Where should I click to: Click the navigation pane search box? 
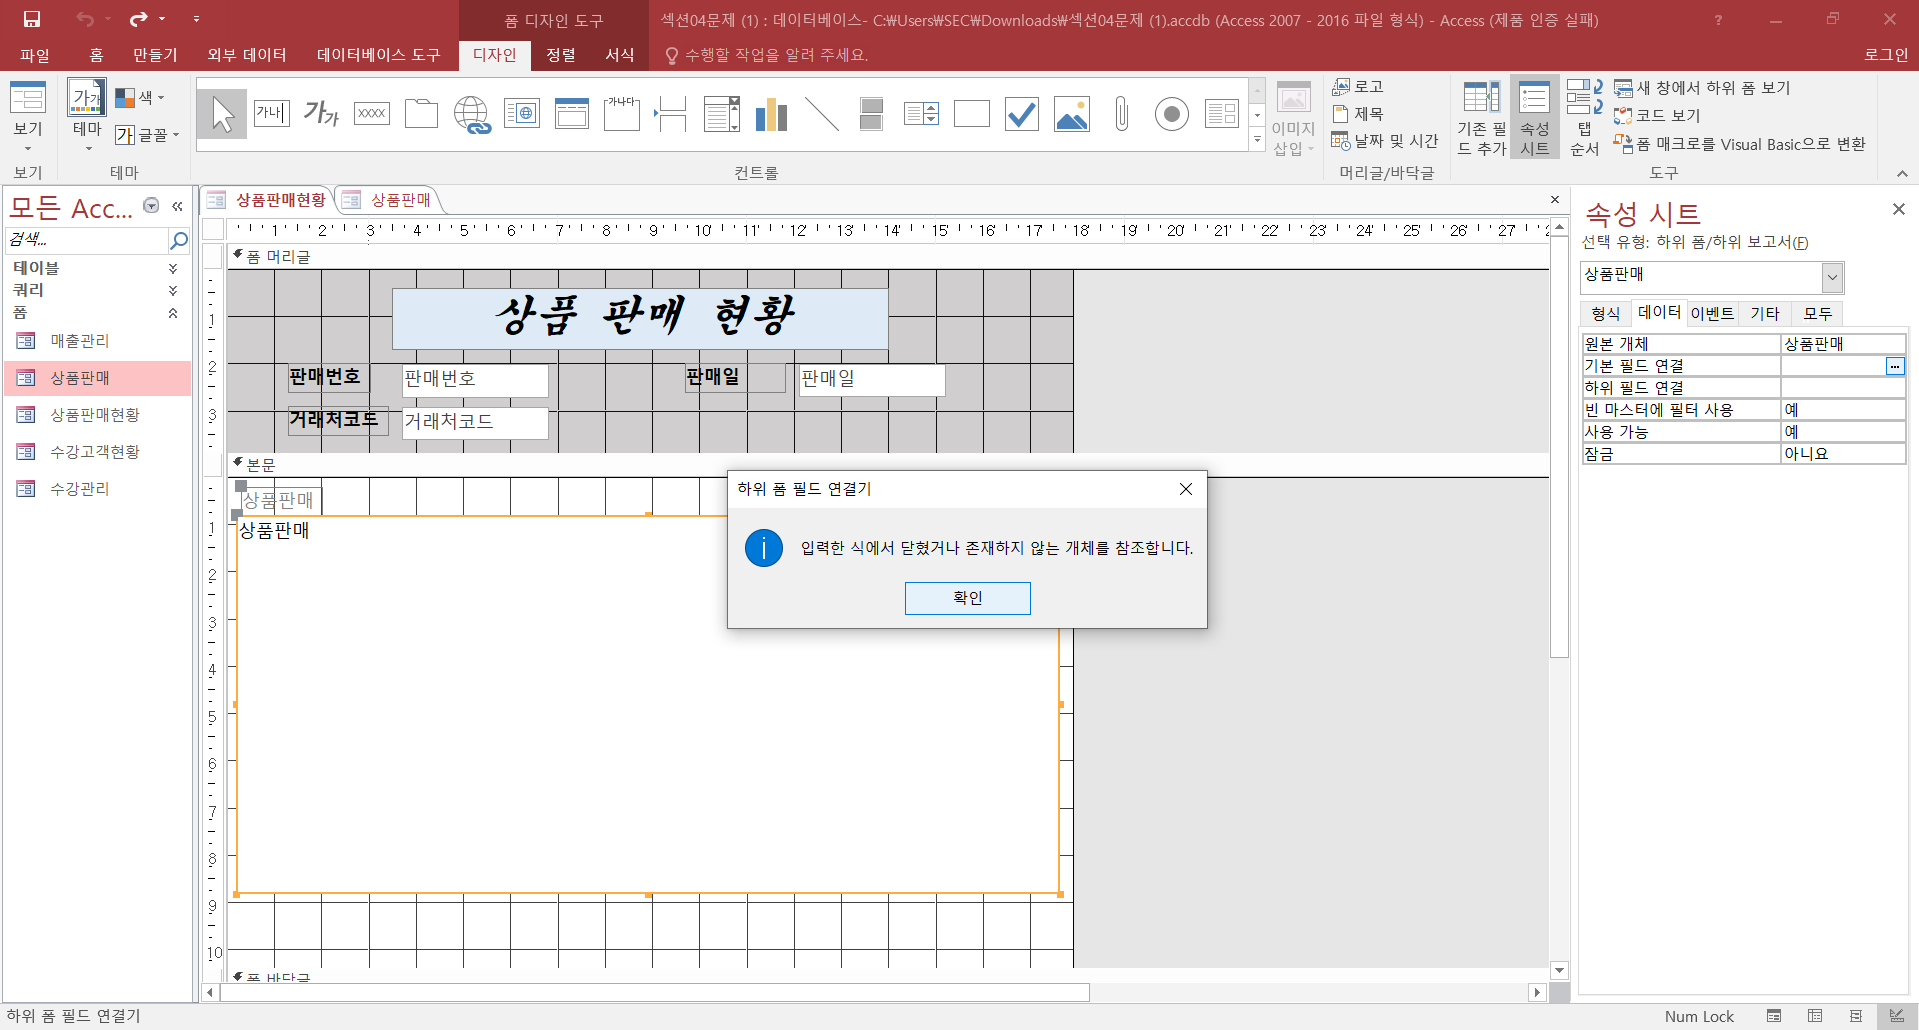tap(86, 240)
